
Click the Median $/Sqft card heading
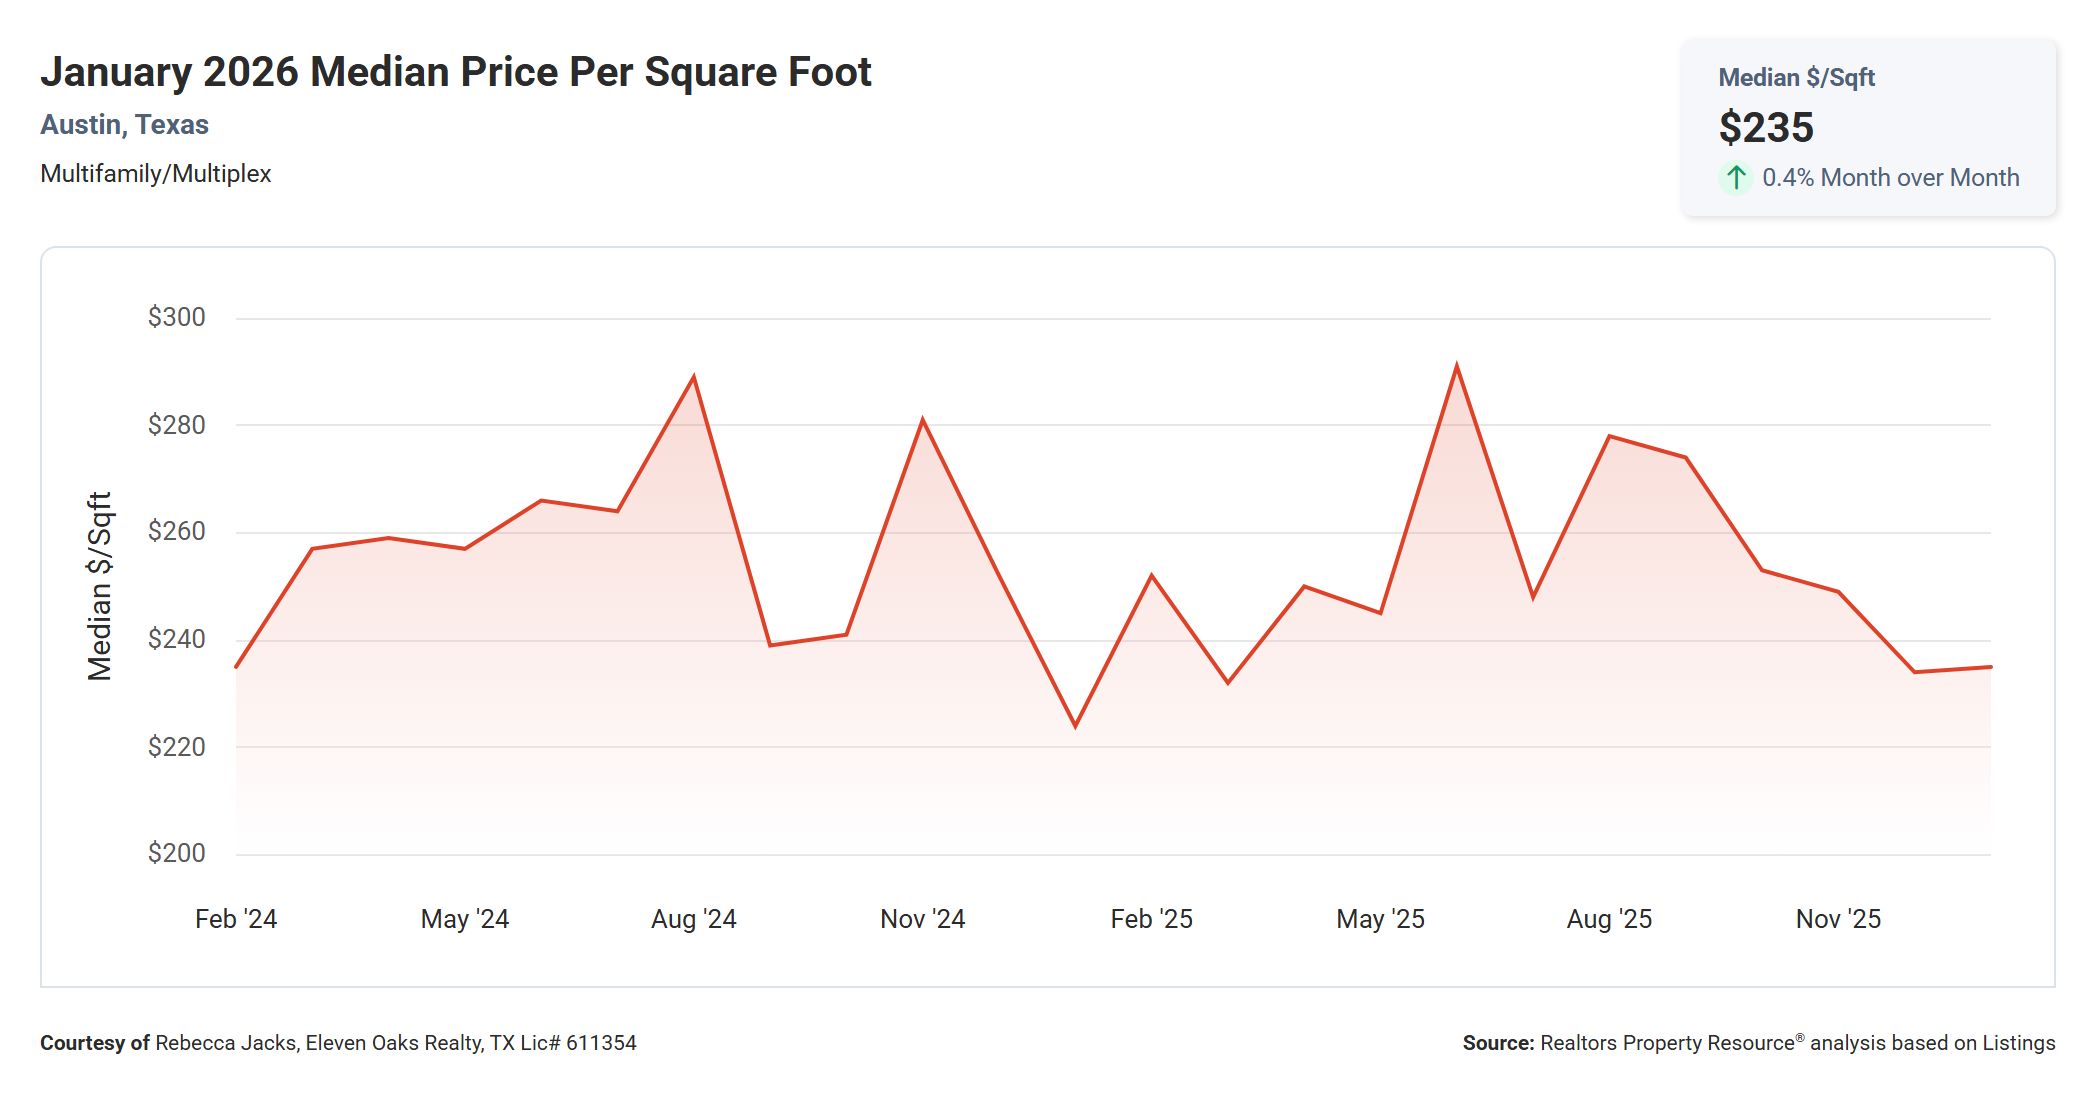click(x=1796, y=78)
